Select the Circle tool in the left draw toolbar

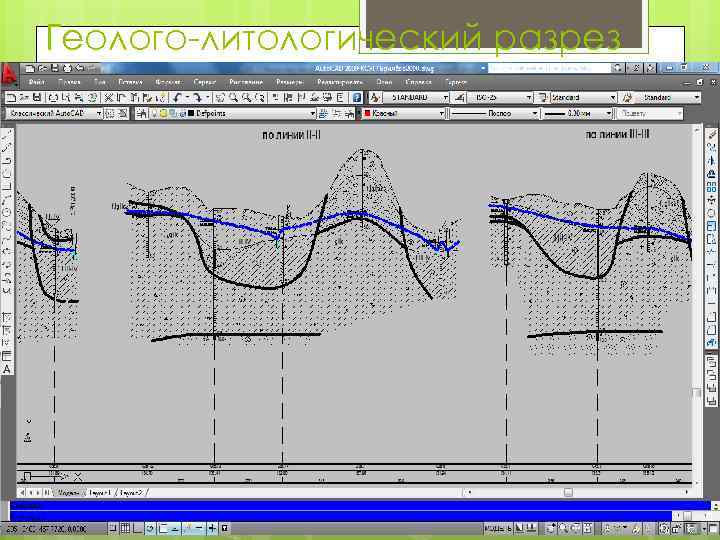(7, 212)
